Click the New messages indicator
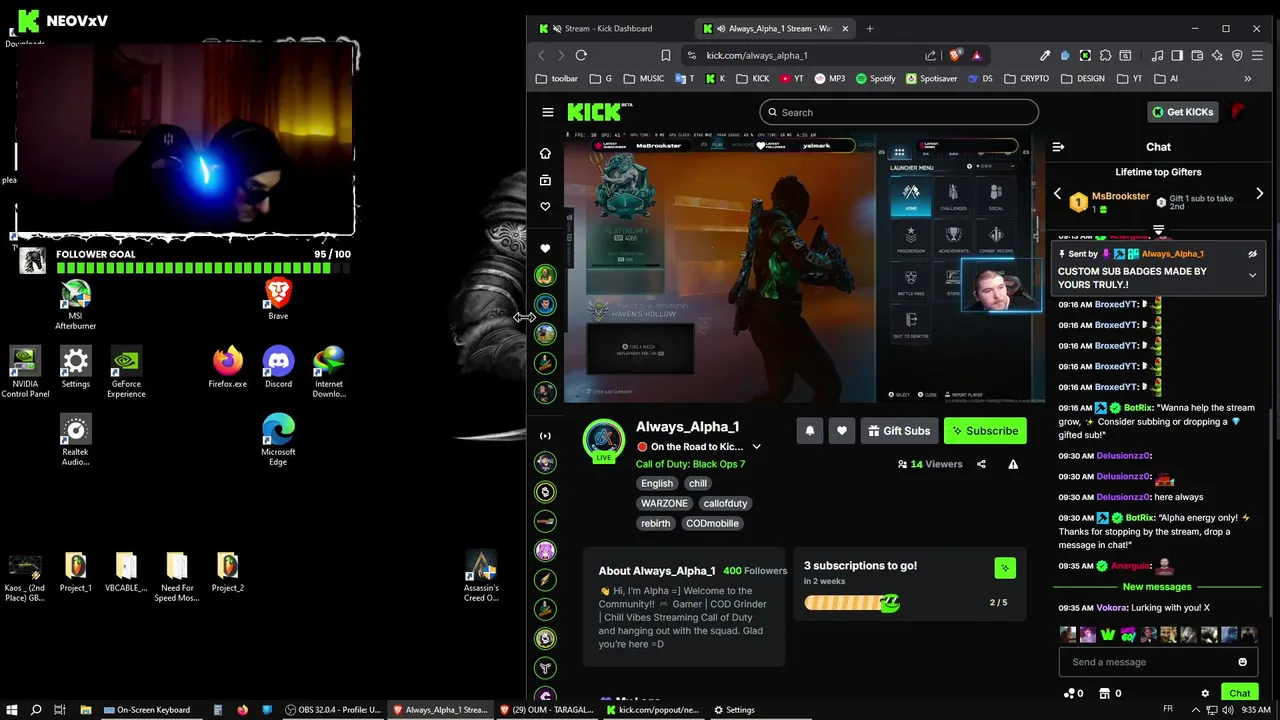The width and height of the screenshot is (1280, 720). tap(1157, 587)
